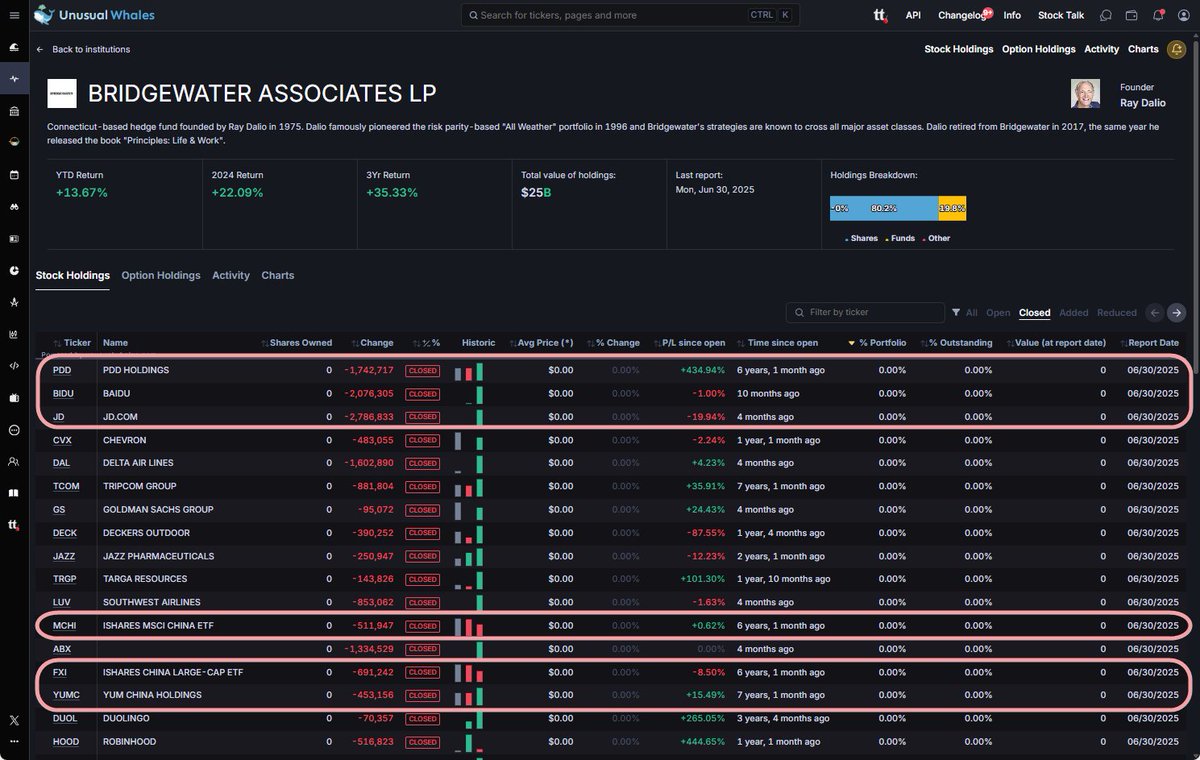The width and height of the screenshot is (1200, 760).
Task: Click the search tickers field
Action: point(630,15)
